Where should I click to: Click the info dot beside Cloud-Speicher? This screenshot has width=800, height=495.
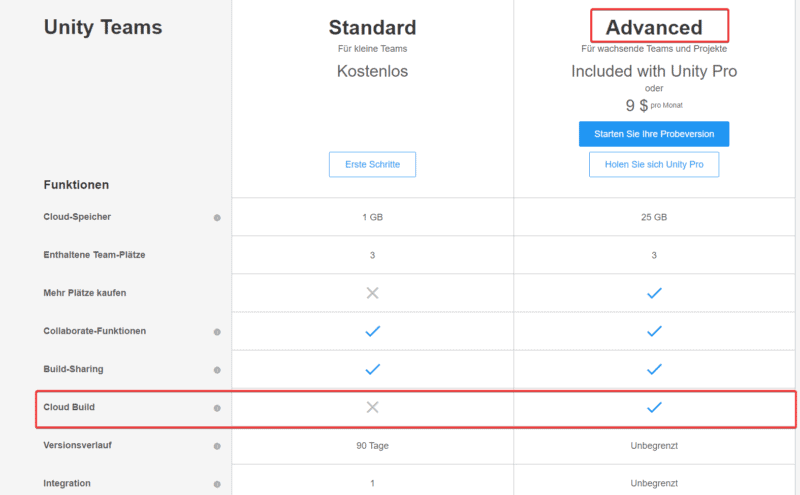coord(217,217)
